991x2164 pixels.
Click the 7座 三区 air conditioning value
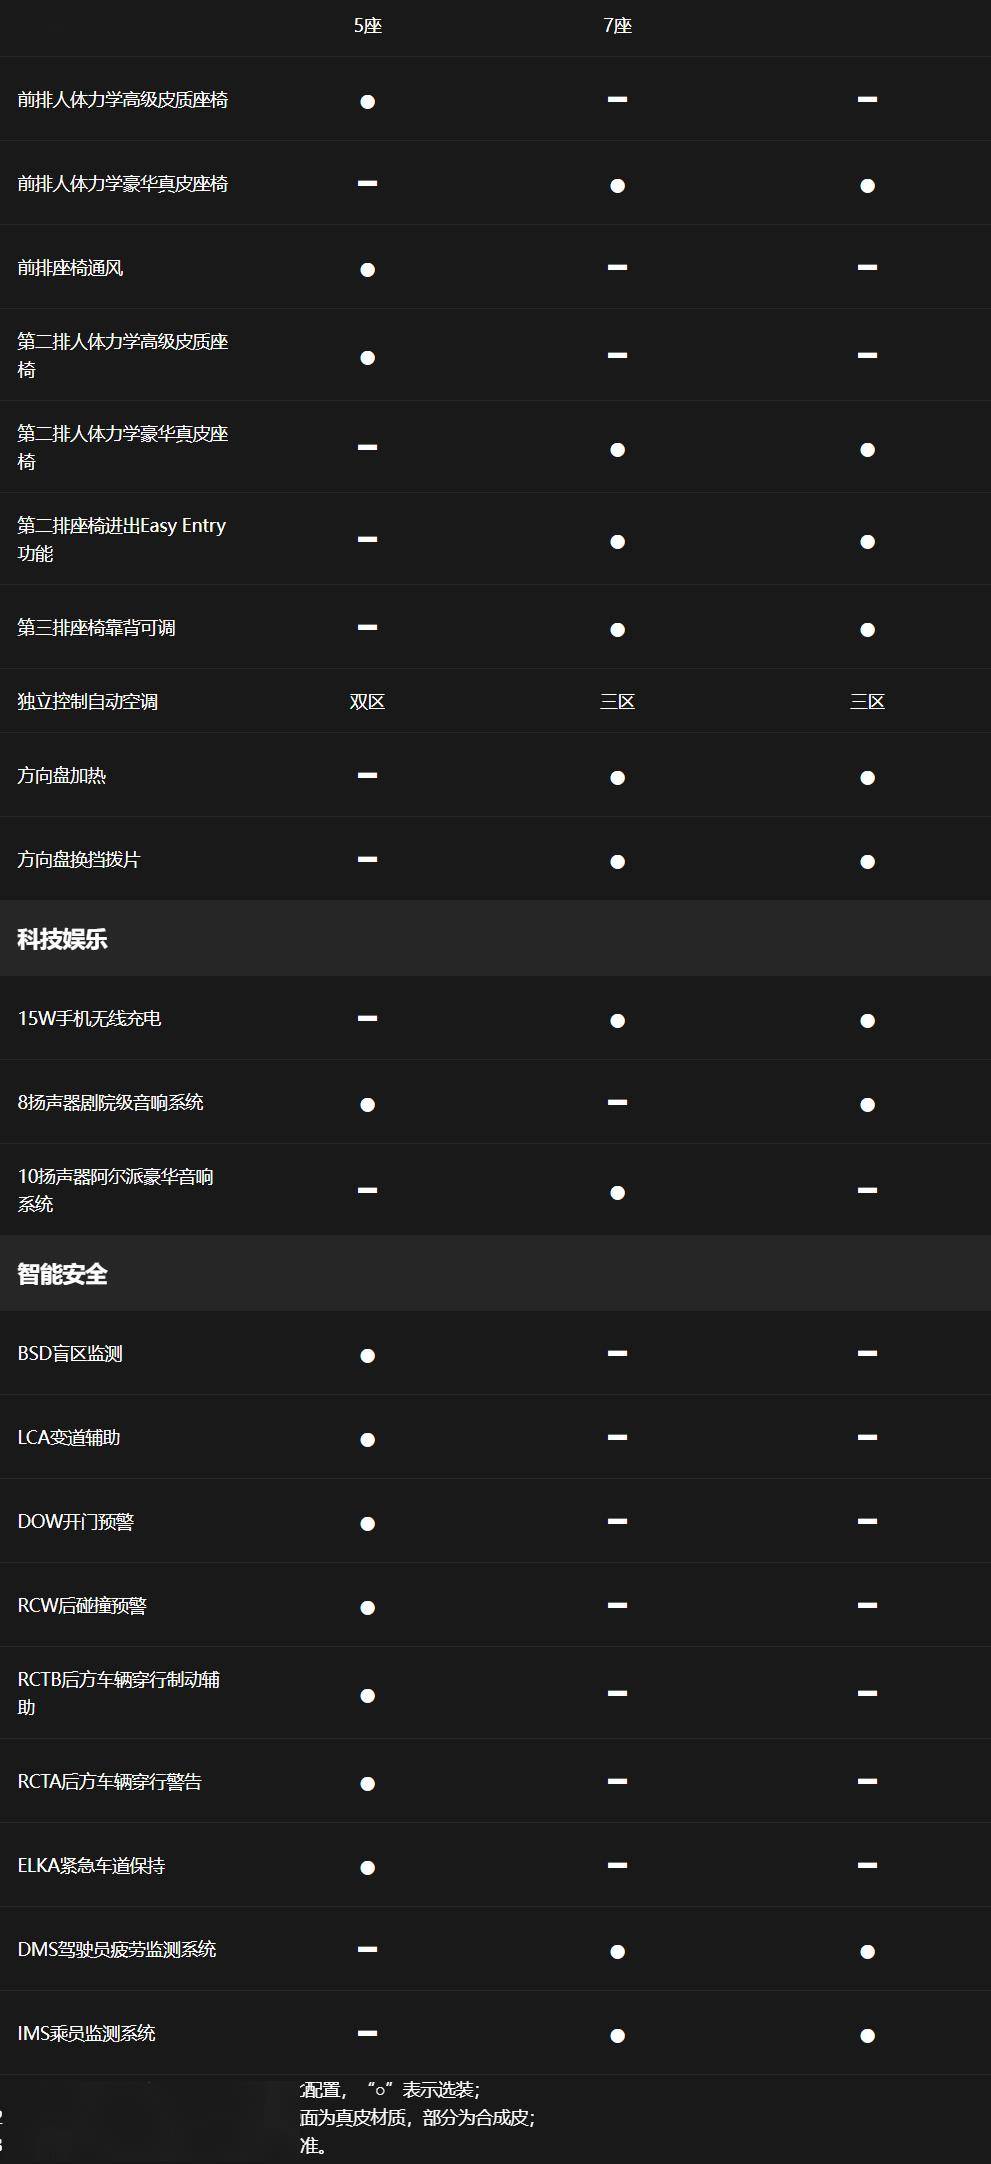617,702
